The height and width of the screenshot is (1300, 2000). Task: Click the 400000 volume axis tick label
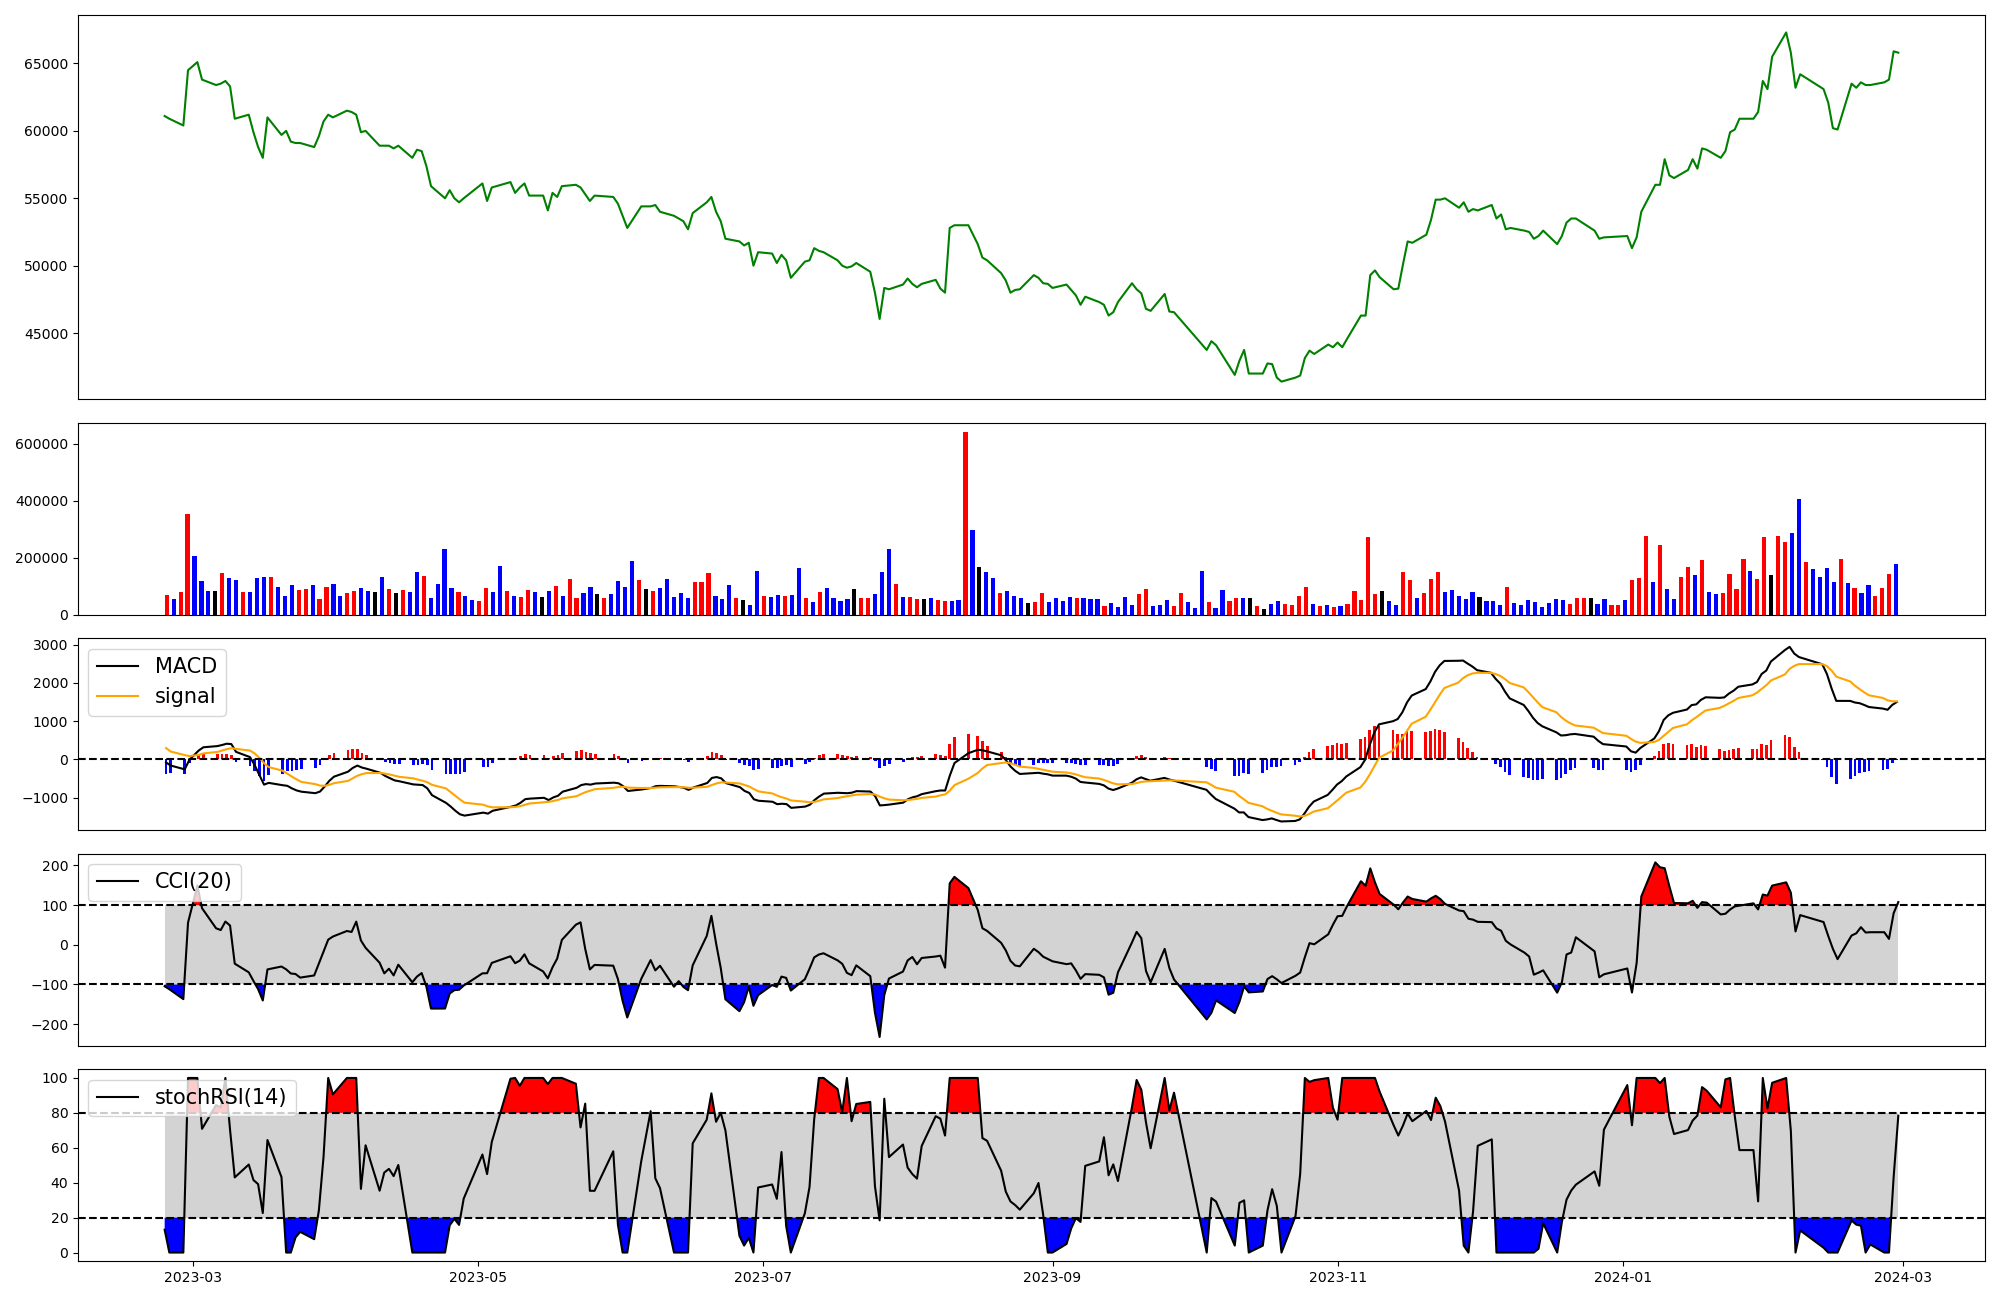point(41,501)
